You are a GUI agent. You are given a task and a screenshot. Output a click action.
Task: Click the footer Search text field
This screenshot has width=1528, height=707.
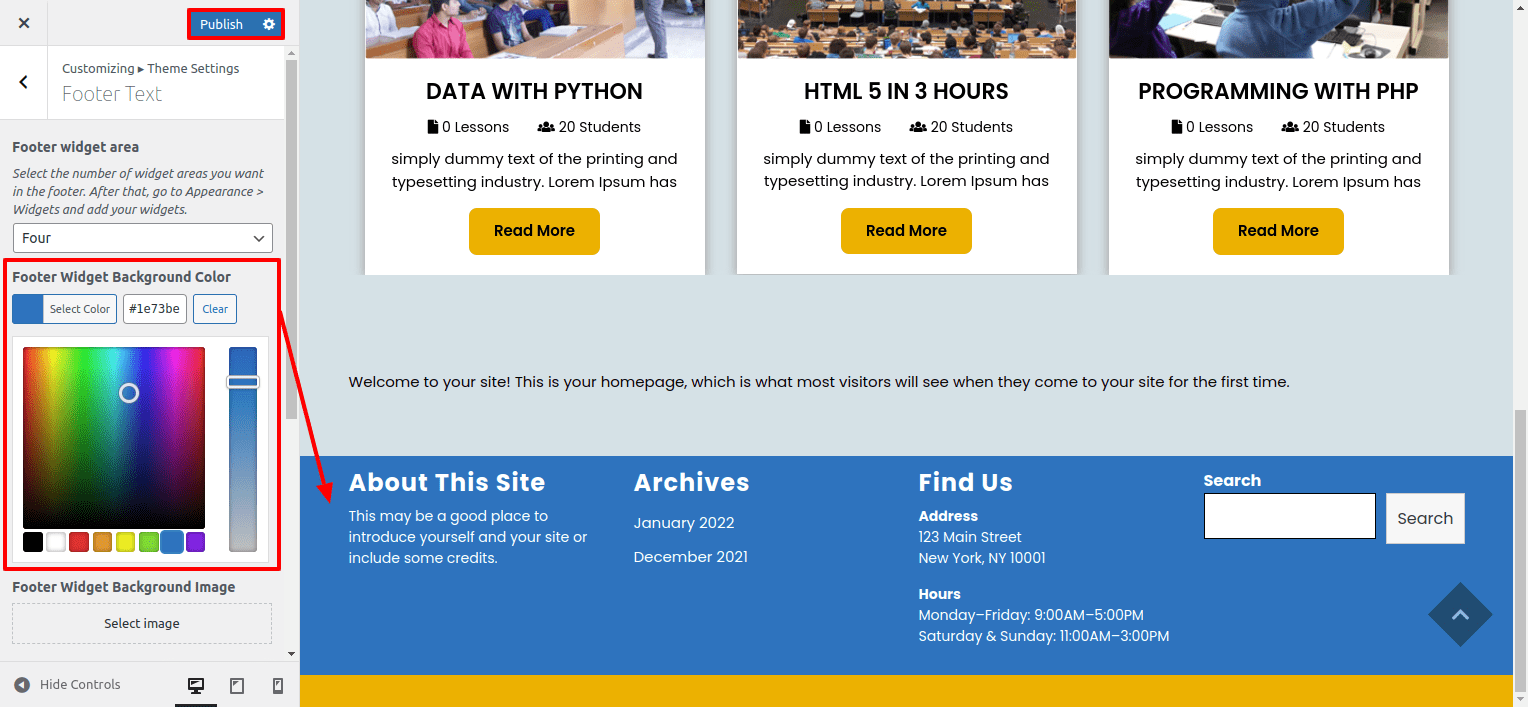1289,516
